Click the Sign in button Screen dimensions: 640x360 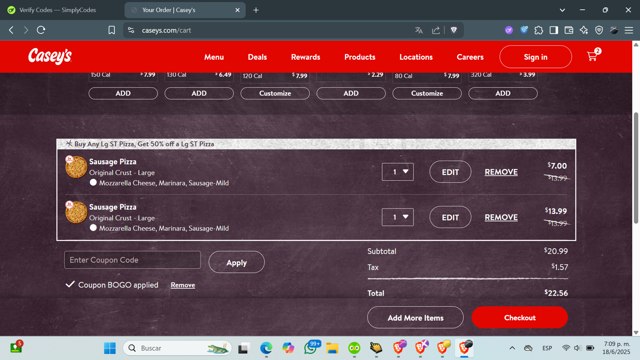click(x=536, y=57)
